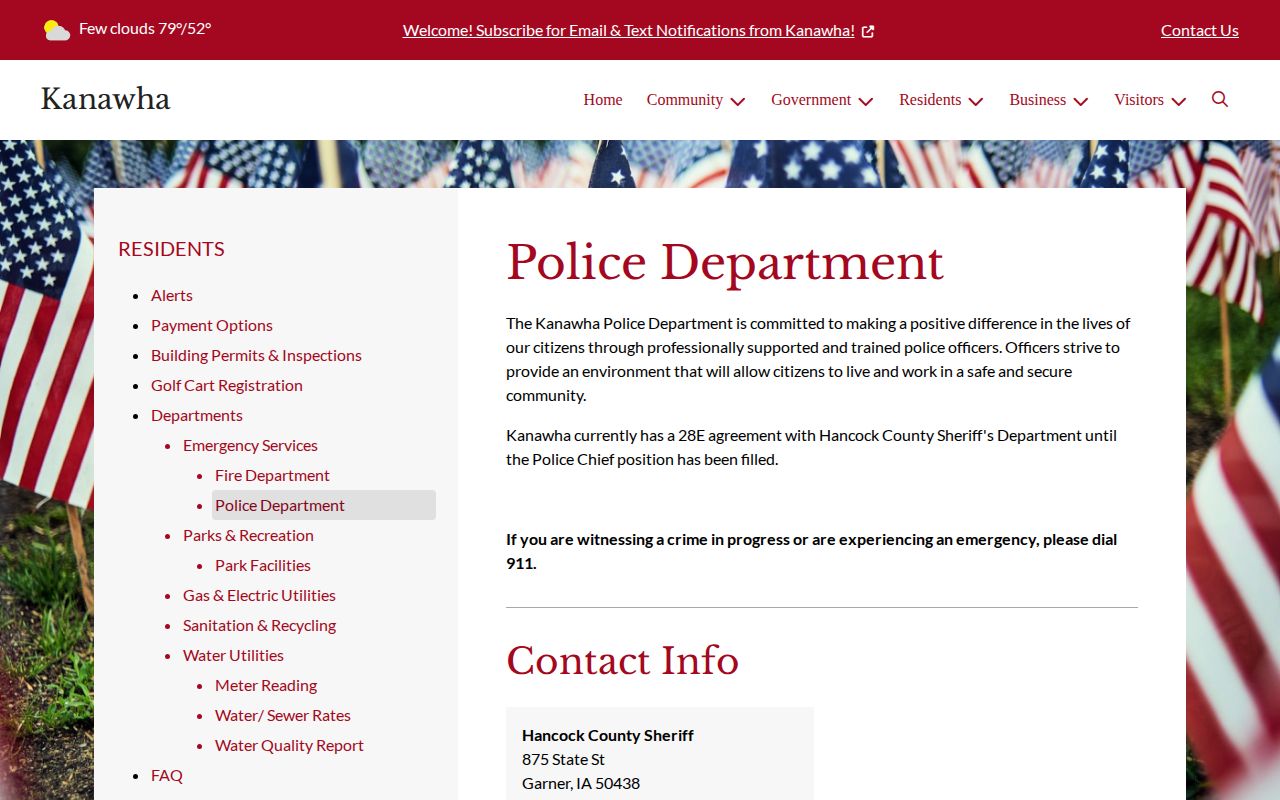Click the Residents menu label

pyautogui.click(x=930, y=100)
